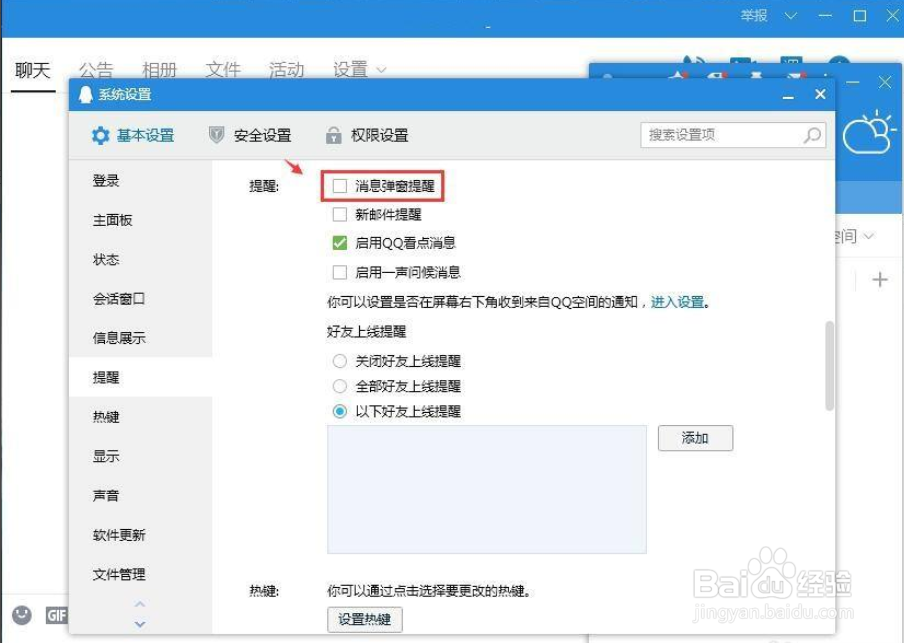
Task: Open the 相册 menu item
Action: [x=160, y=69]
